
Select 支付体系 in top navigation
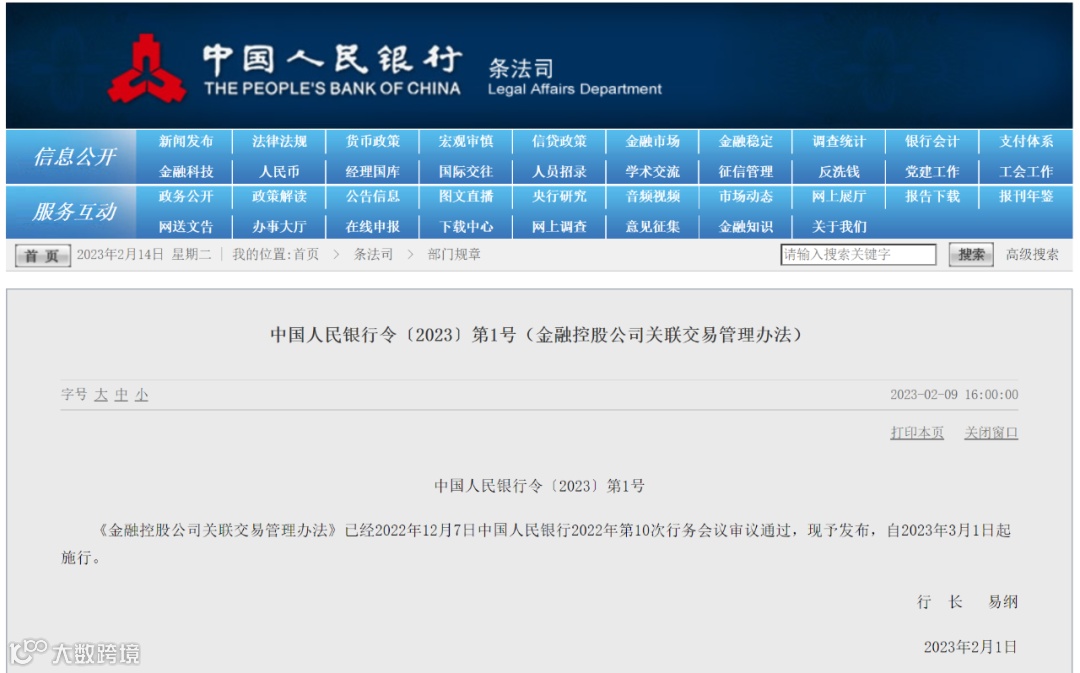[1026, 141]
